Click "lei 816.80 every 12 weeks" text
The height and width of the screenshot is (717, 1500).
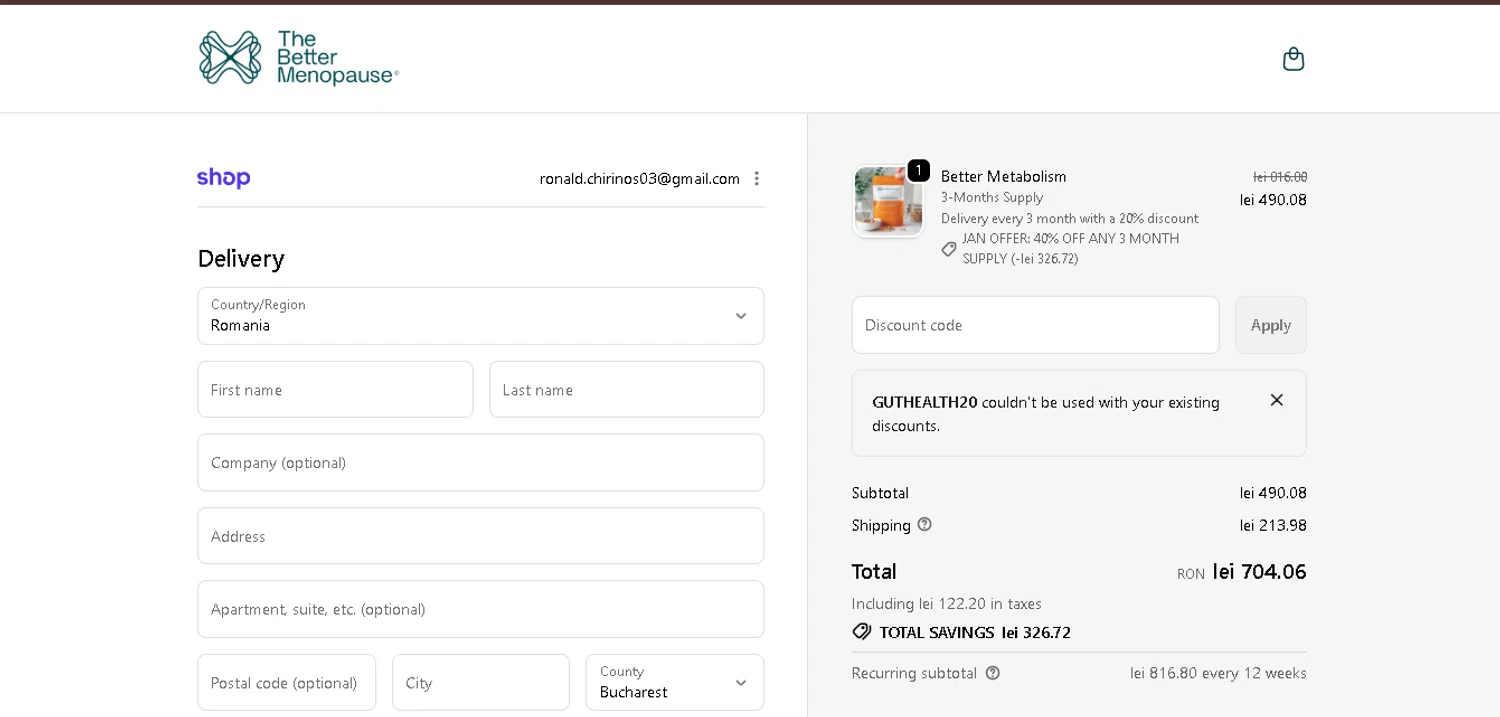coord(1218,673)
